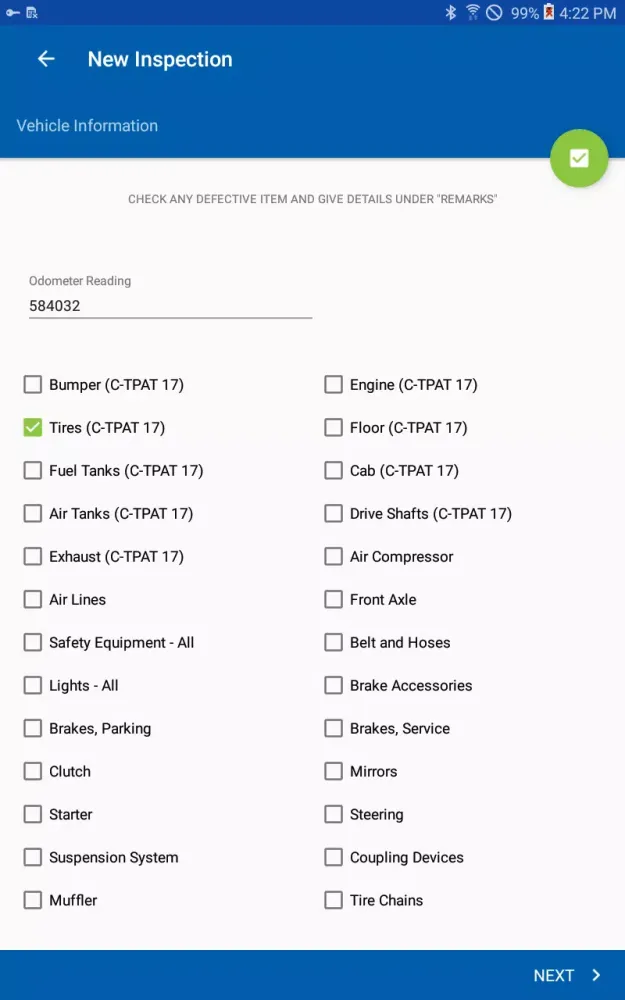Check the Air Compressor item
This screenshot has height=1000, width=625.
pyautogui.click(x=333, y=556)
